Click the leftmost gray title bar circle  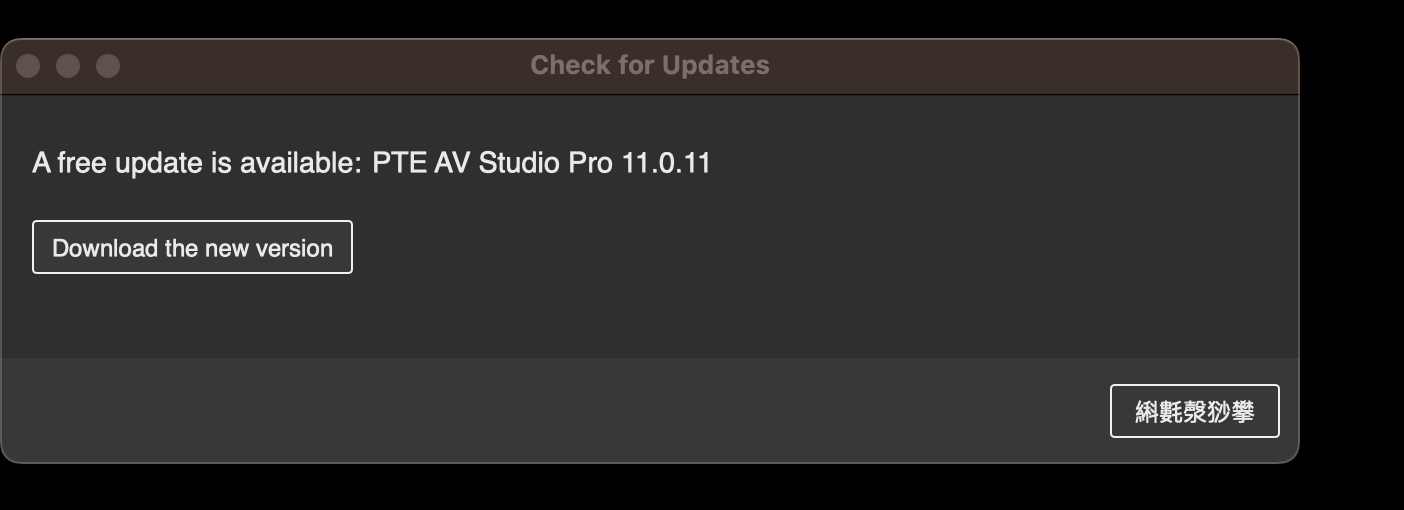coord(28,66)
